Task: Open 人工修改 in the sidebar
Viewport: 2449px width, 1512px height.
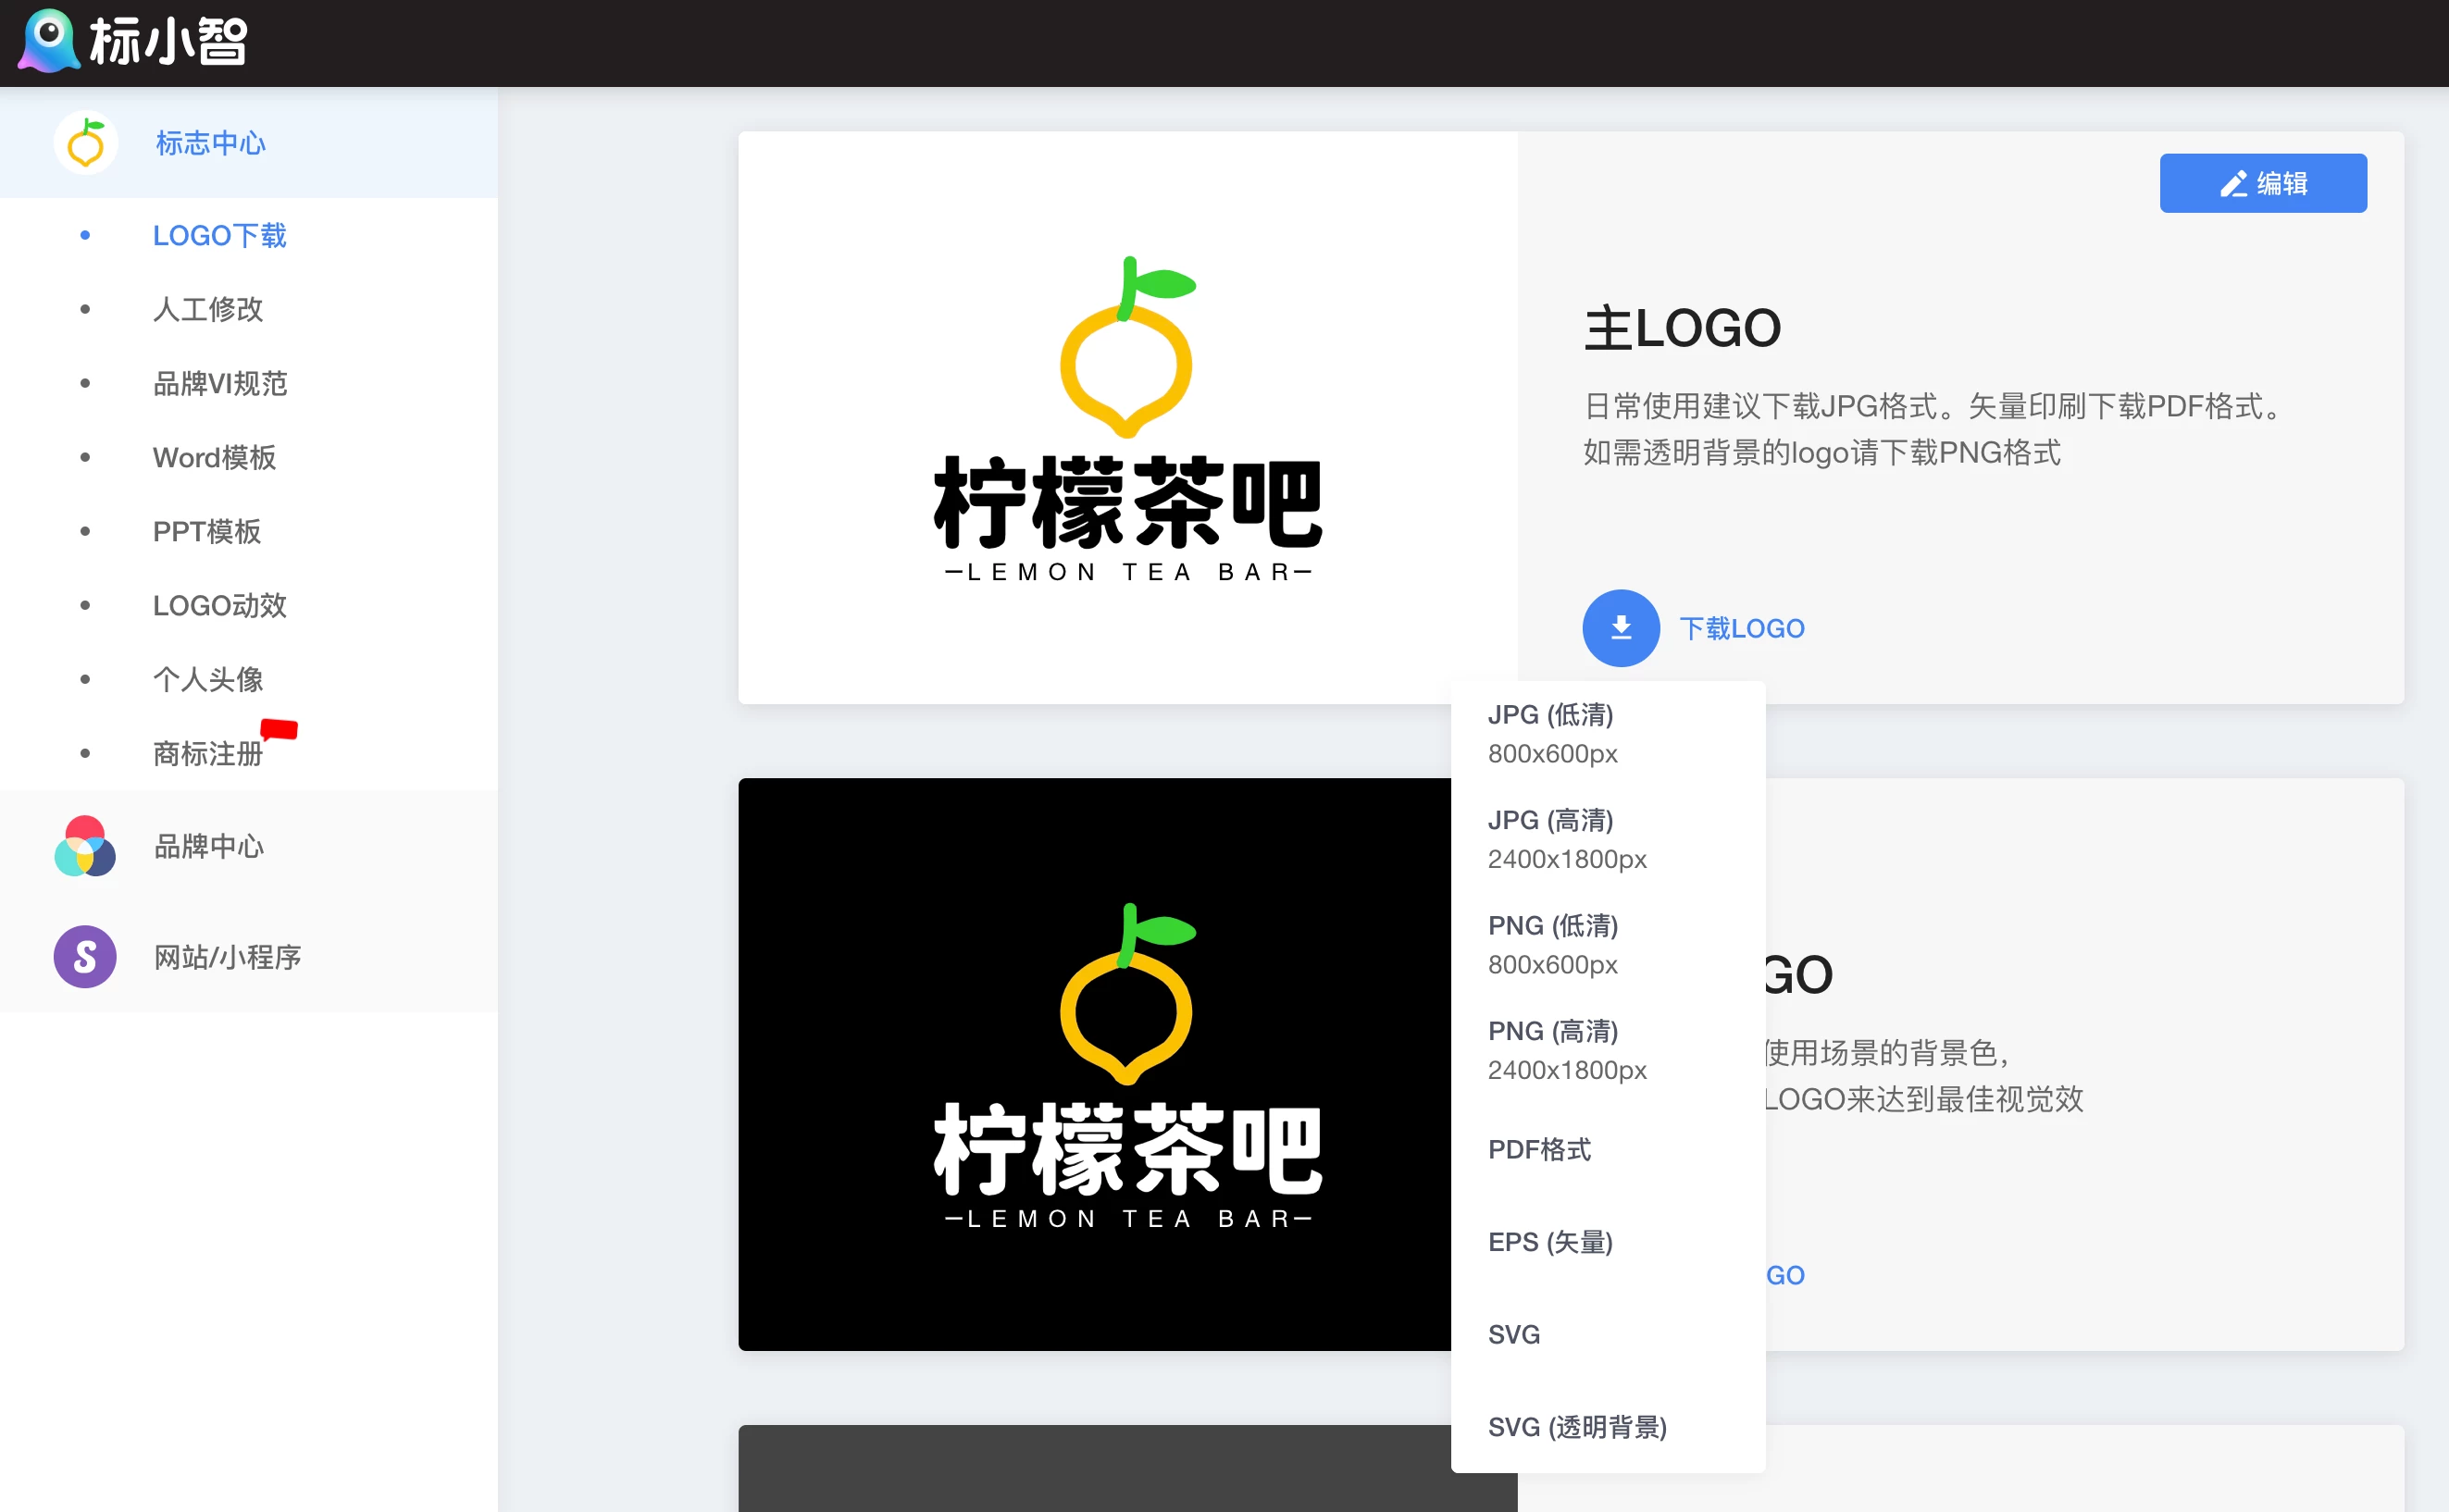Action: click(x=208, y=309)
